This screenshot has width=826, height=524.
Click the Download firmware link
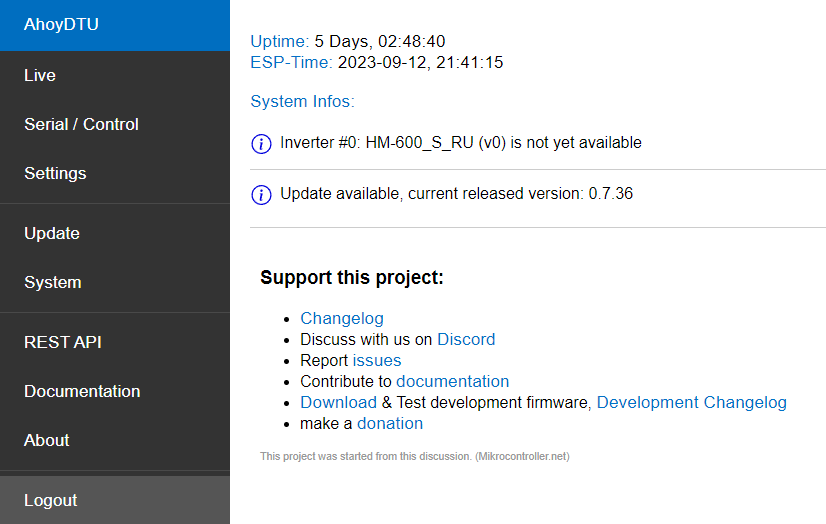[338, 402]
